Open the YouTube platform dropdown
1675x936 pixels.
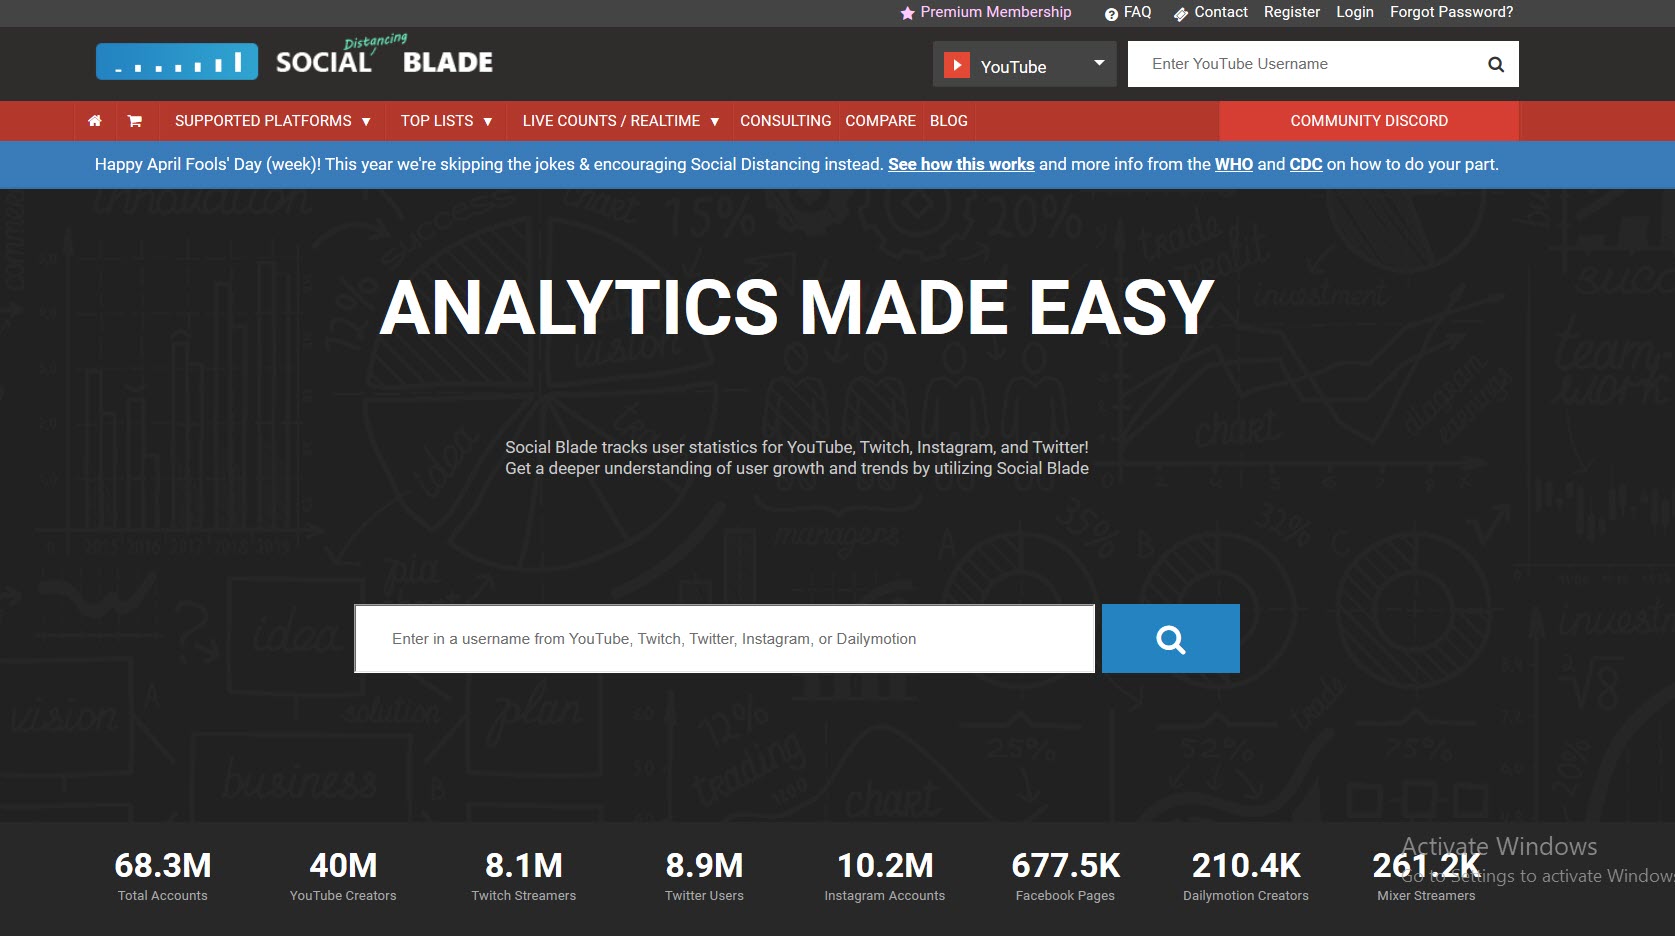1025,64
